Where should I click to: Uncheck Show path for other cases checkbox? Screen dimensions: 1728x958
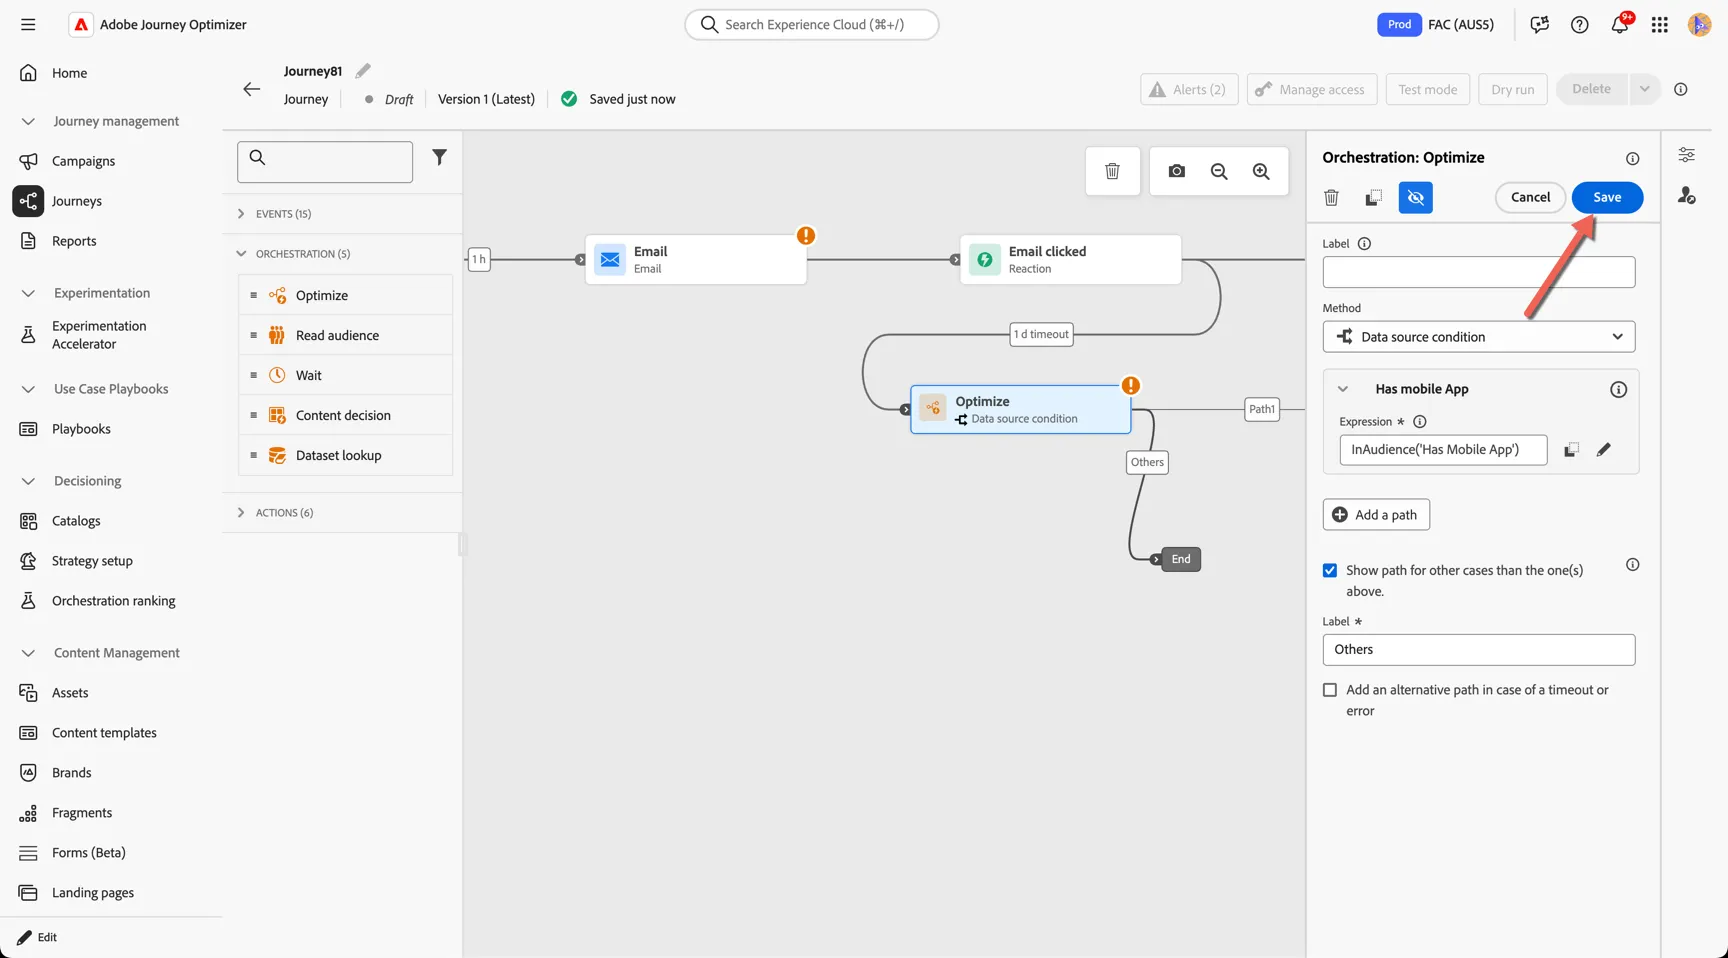pyautogui.click(x=1330, y=570)
